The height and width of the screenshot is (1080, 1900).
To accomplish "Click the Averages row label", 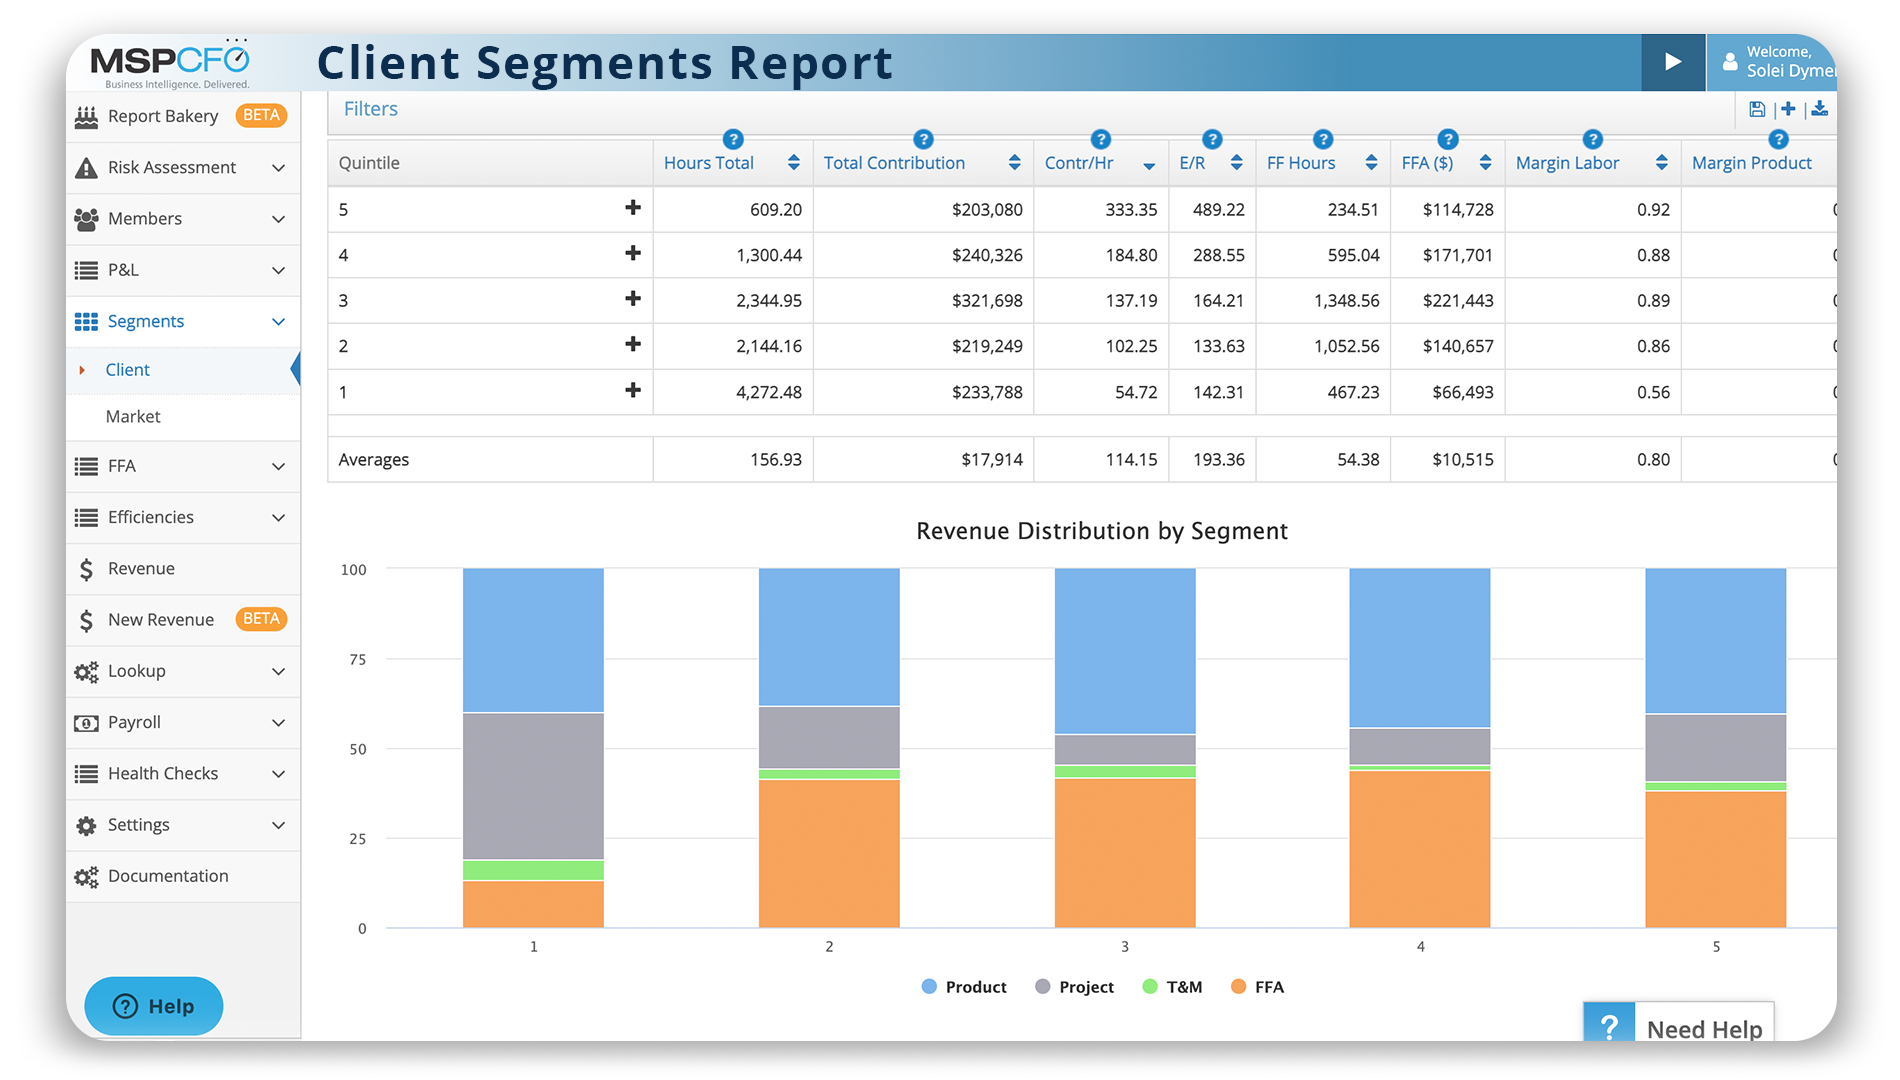I will 374,460.
